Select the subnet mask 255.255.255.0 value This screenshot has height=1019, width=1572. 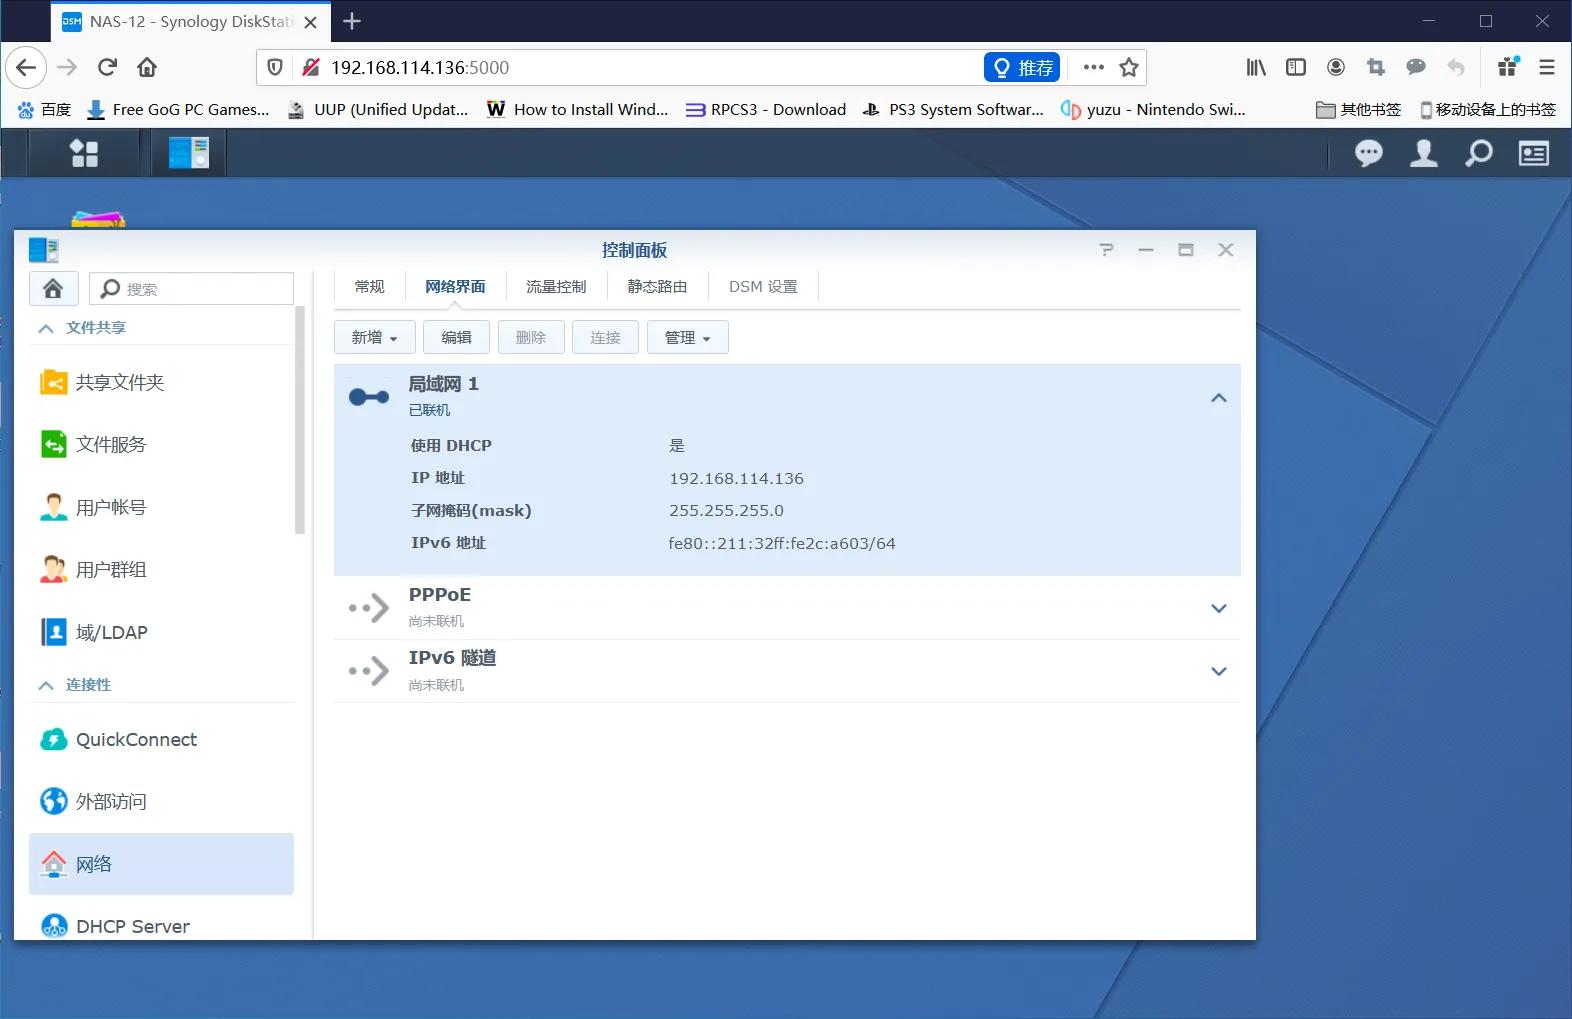[726, 510]
